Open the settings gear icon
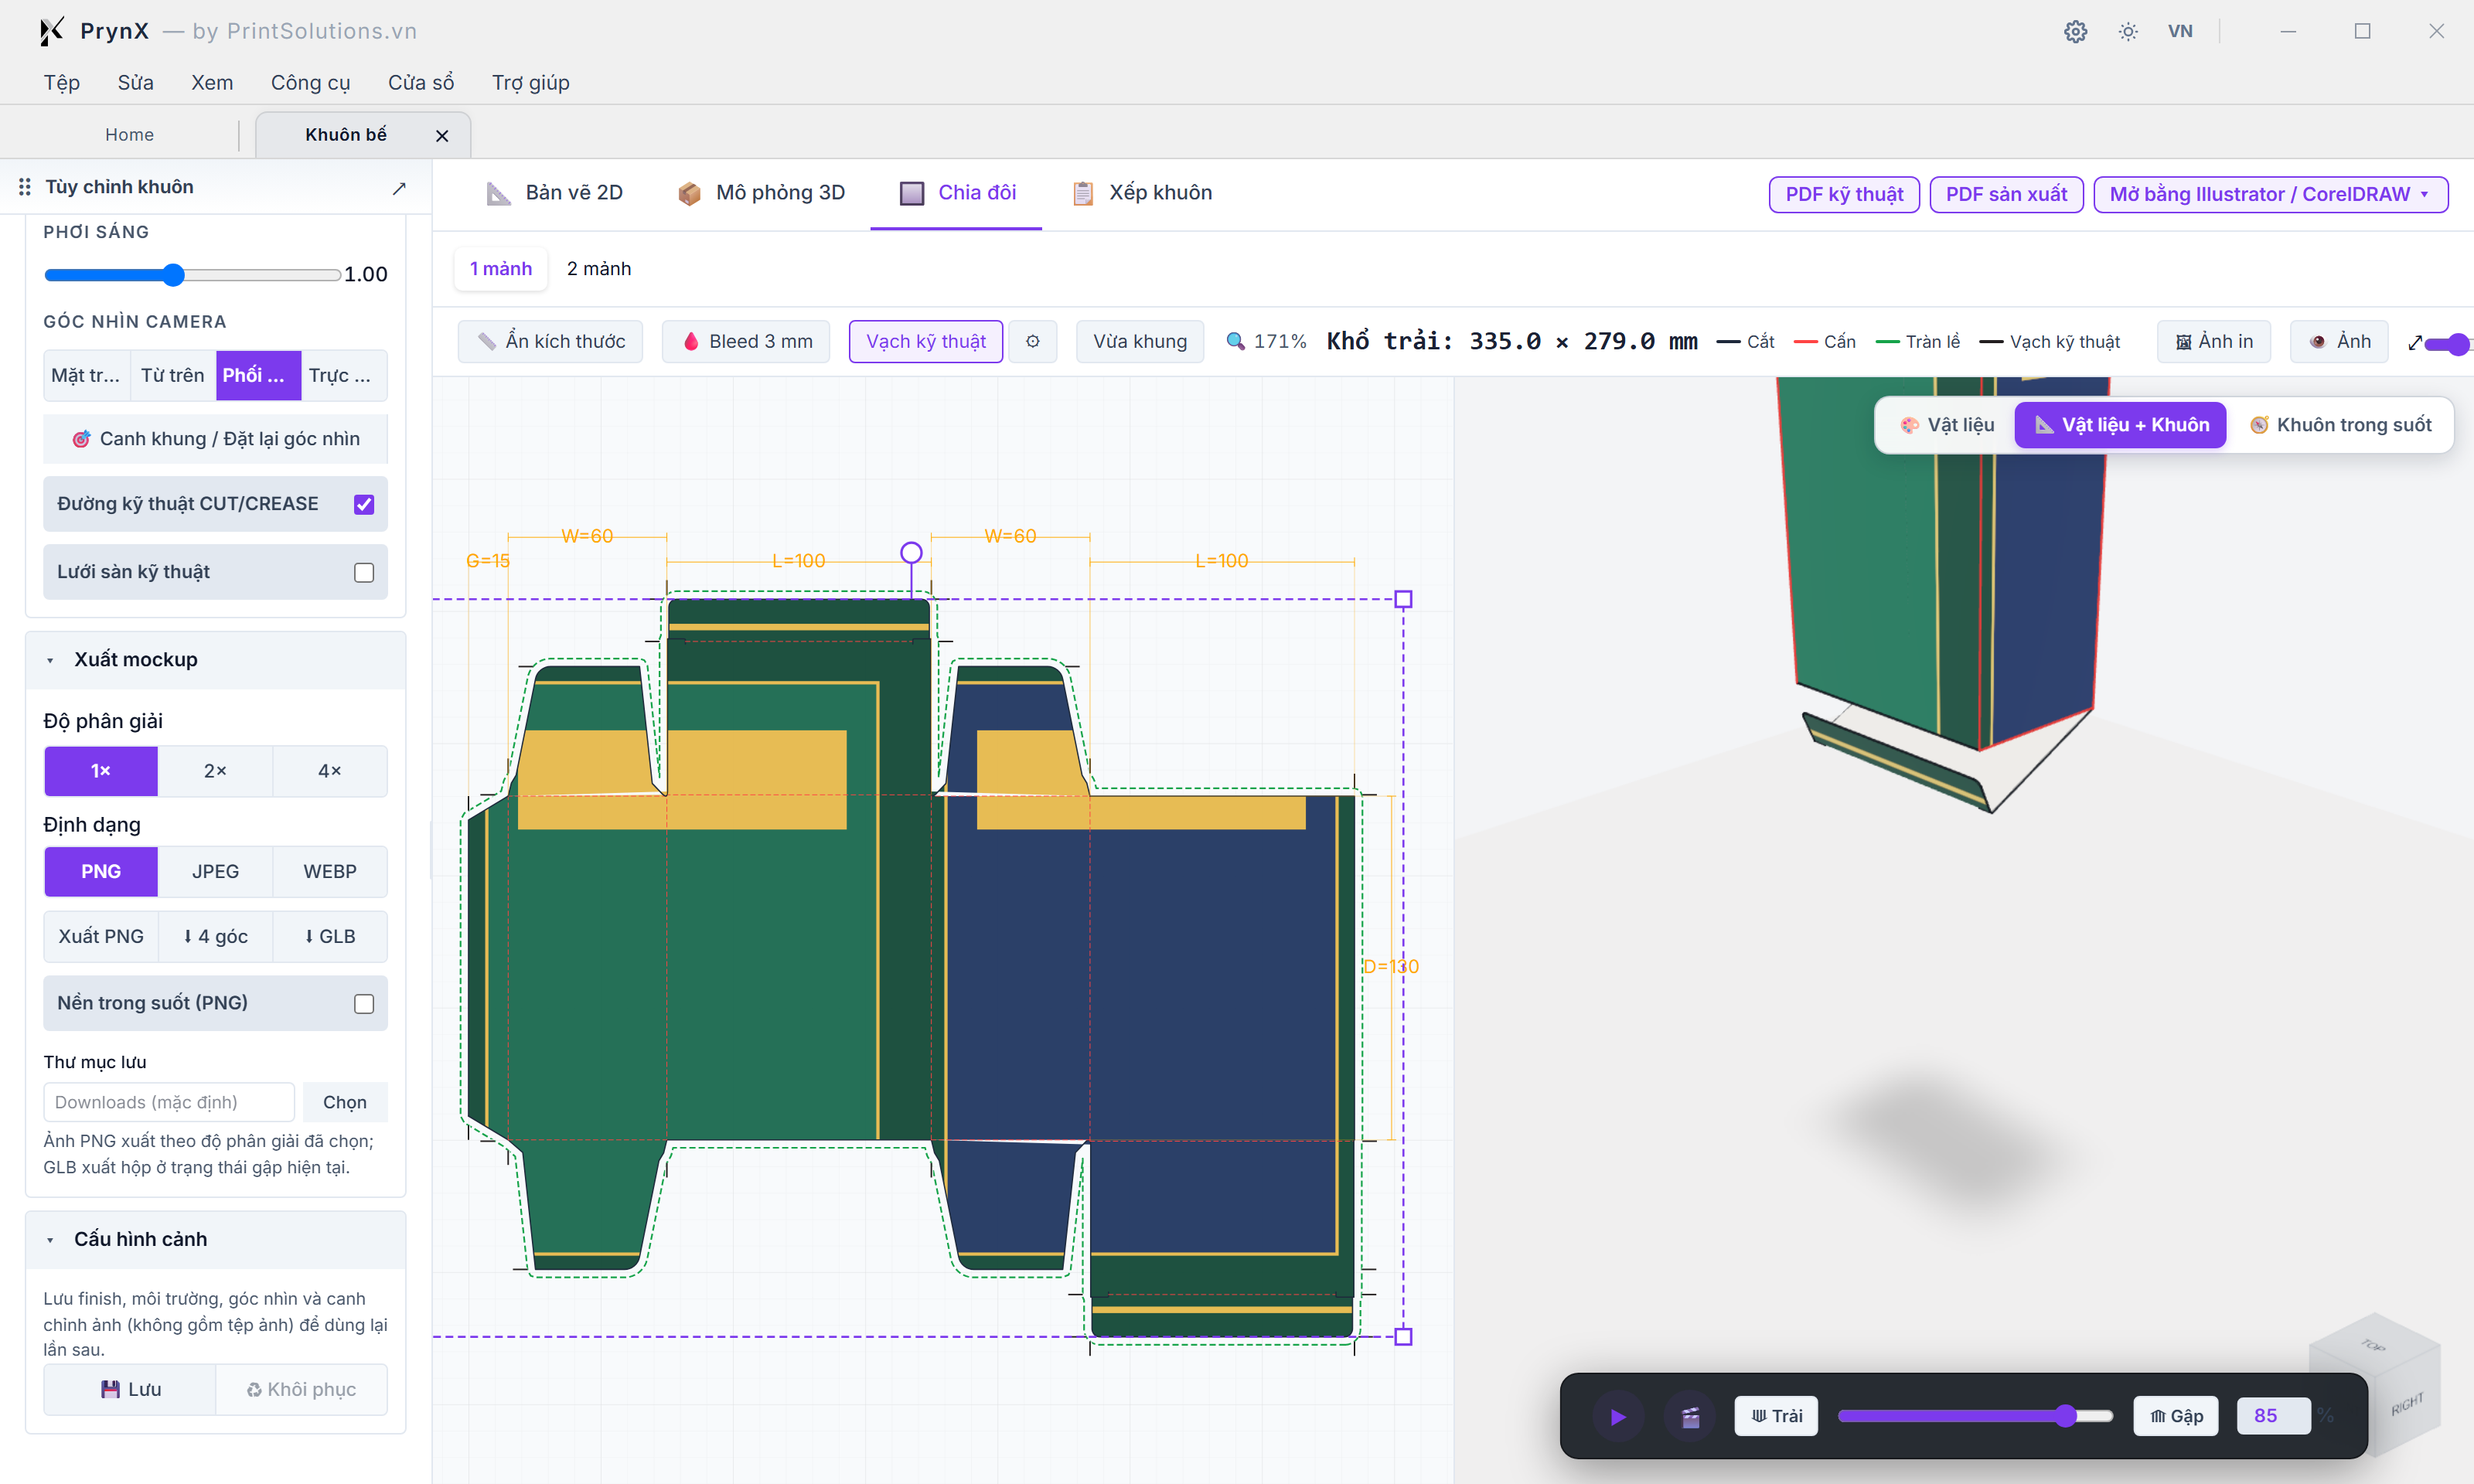The height and width of the screenshot is (1484, 2474). pos(2075,31)
